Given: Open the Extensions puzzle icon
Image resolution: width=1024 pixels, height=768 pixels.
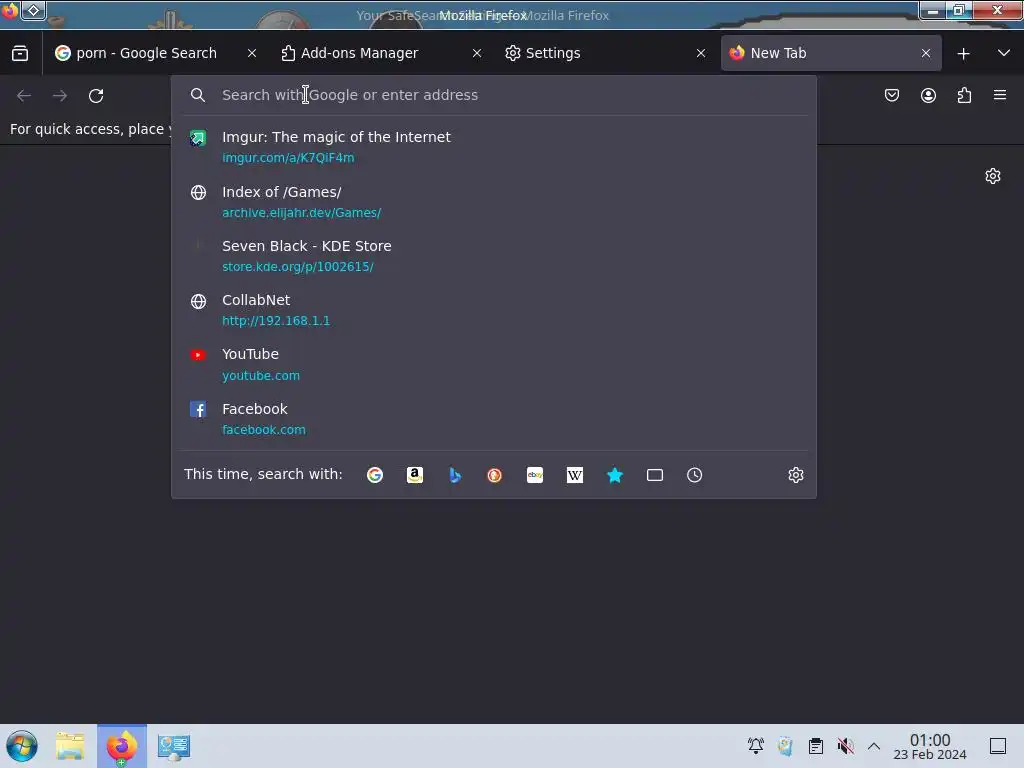Looking at the screenshot, I should 964,95.
